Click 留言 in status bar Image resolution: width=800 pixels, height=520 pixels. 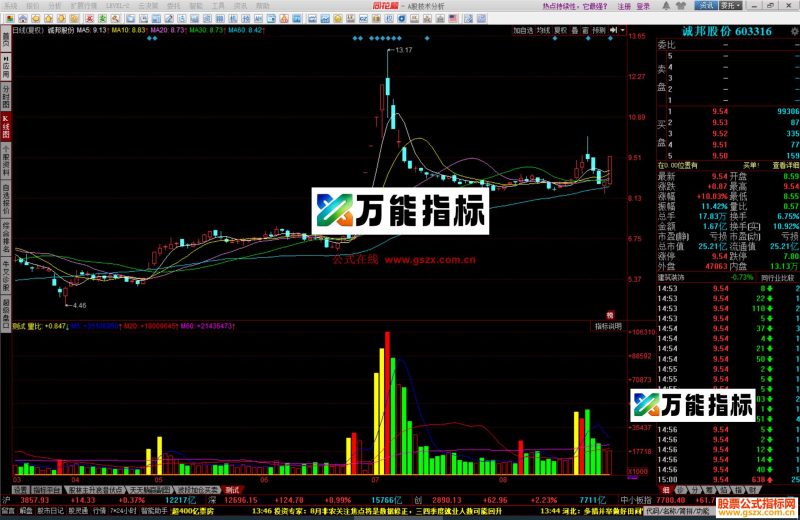tap(8, 511)
